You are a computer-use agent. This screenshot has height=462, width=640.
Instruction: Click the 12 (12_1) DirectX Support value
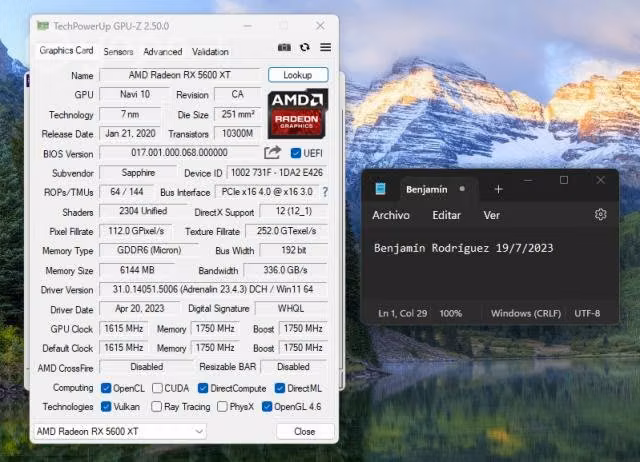pos(293,211)
